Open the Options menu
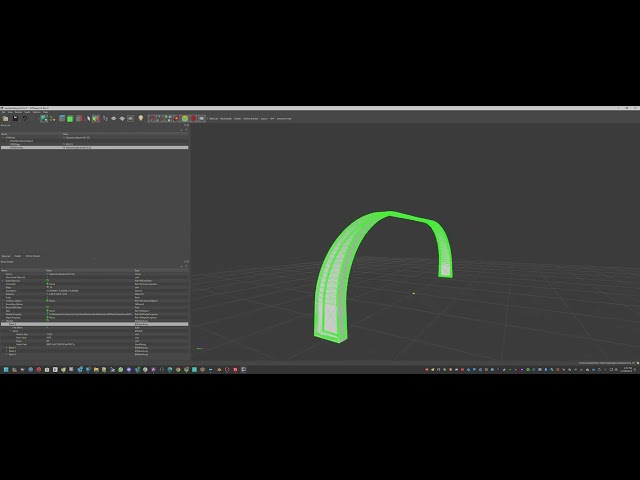 [37, 112]
